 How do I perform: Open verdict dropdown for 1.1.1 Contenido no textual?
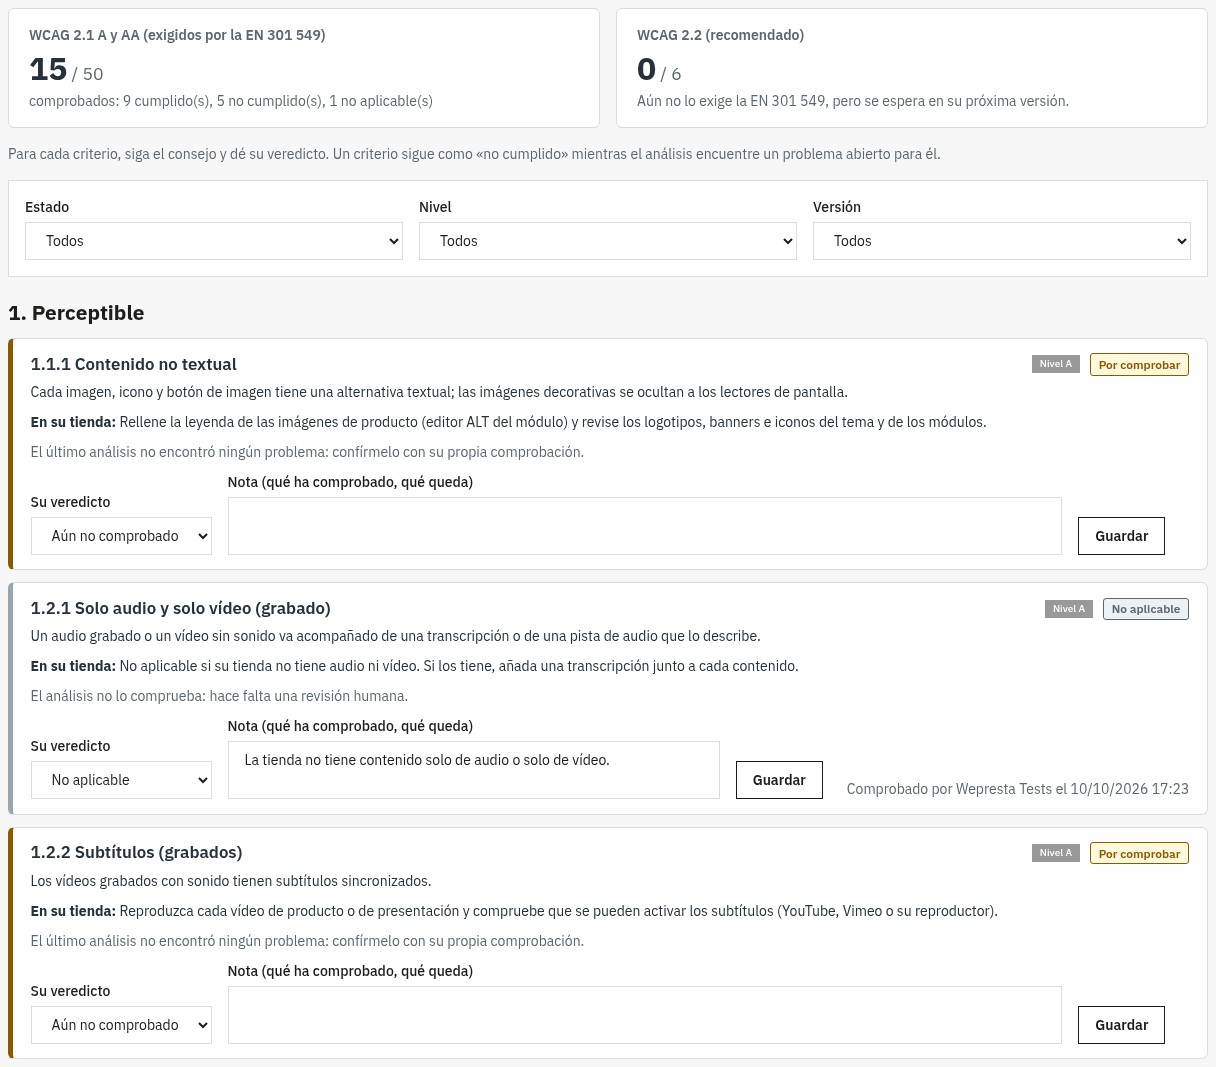pyautogui.click(x=121, y=536)
